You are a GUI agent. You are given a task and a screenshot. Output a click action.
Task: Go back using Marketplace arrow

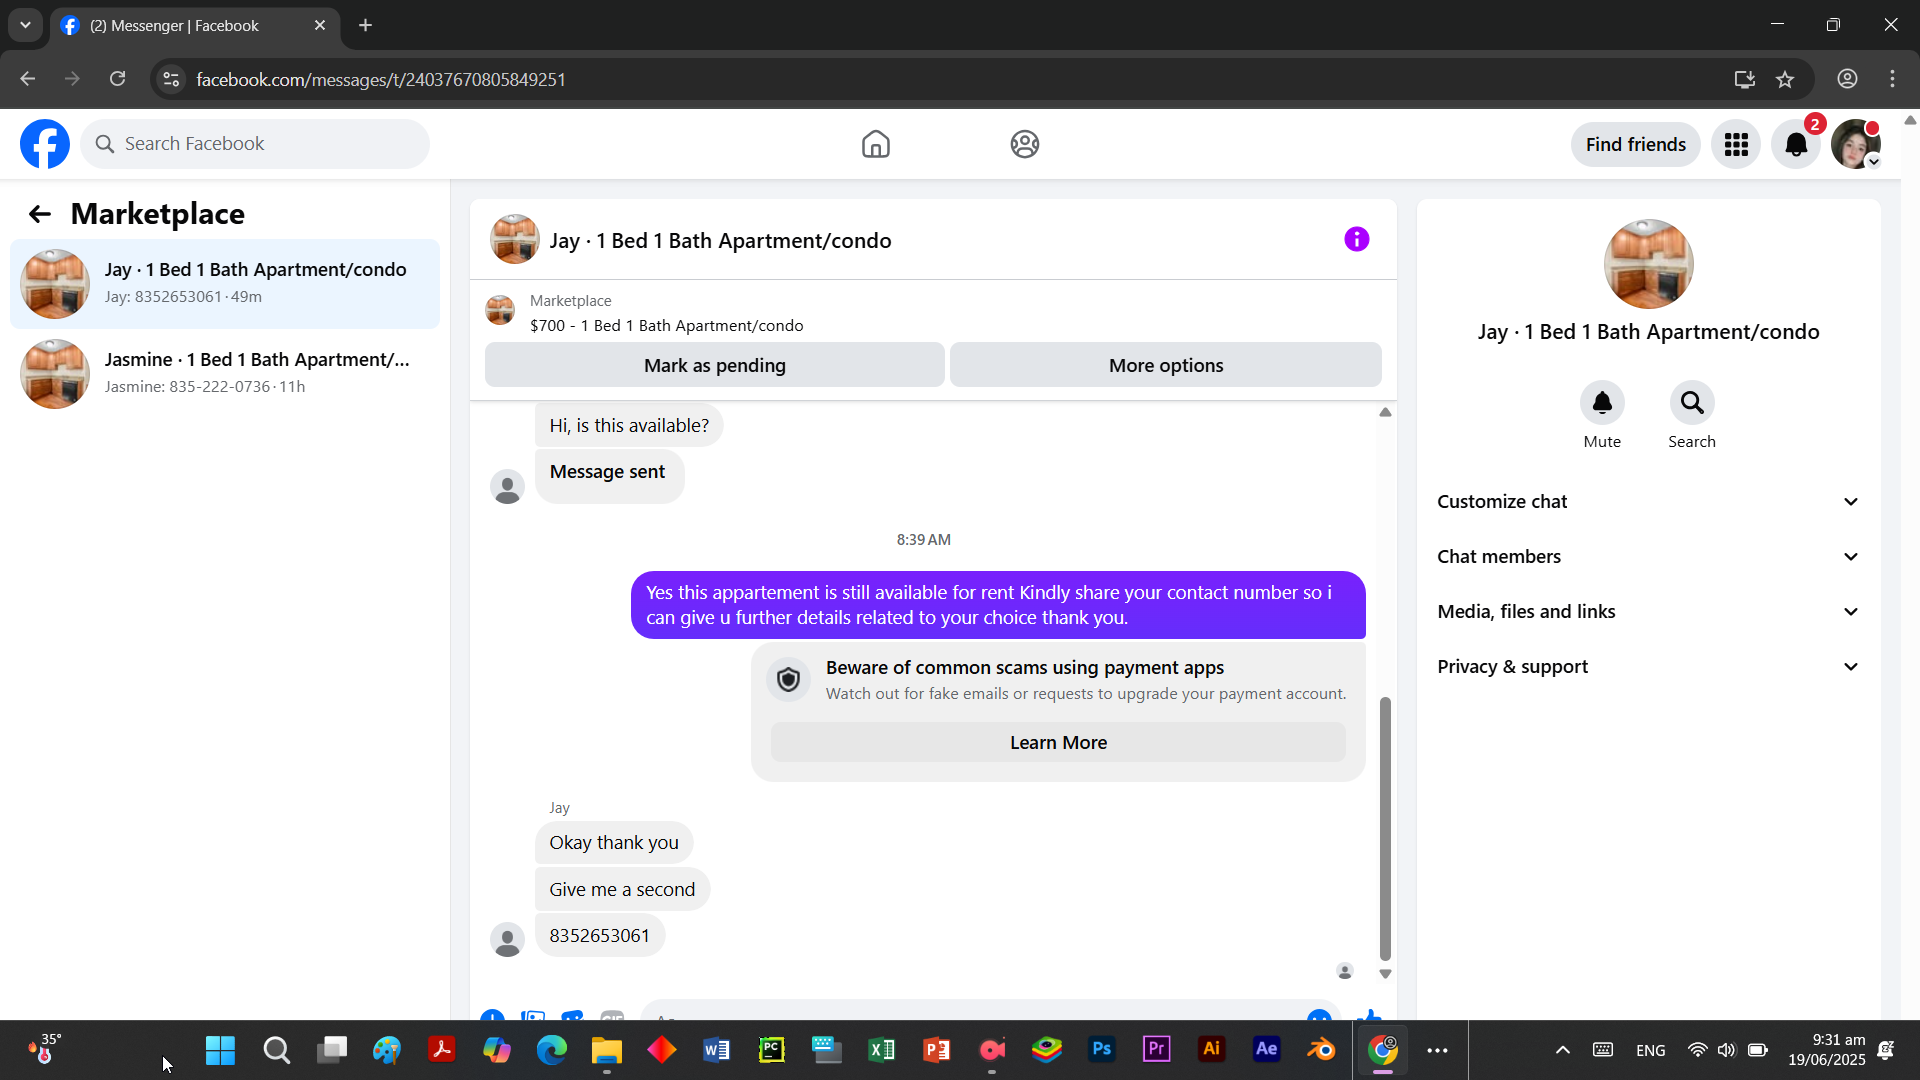(39, 214)
